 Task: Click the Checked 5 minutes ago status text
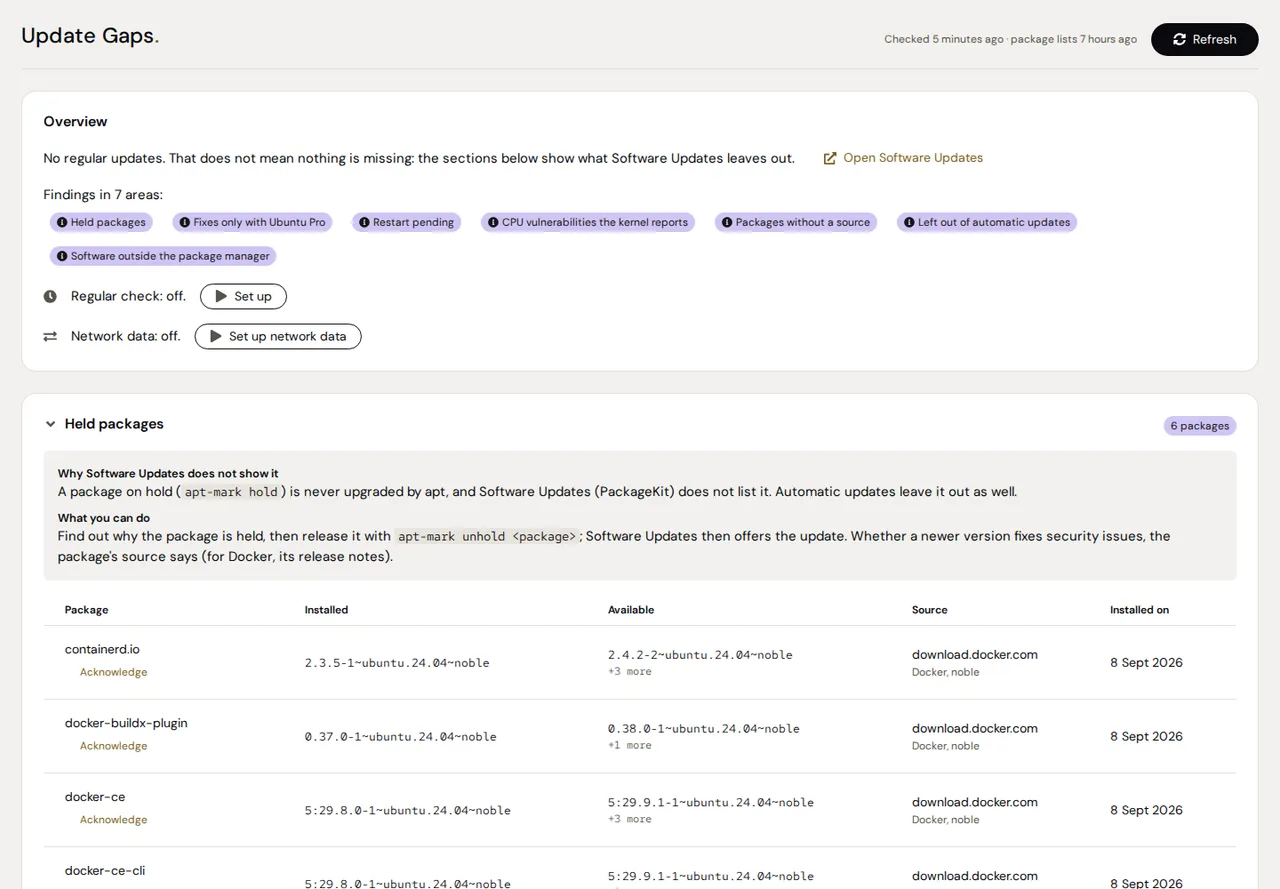point(943,39)
